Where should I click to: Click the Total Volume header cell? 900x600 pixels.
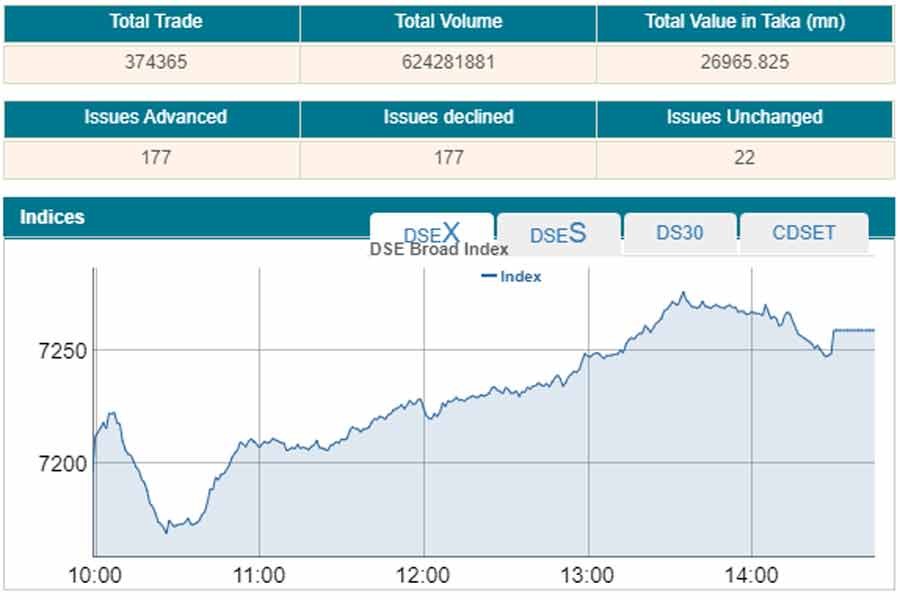point(448,22)
